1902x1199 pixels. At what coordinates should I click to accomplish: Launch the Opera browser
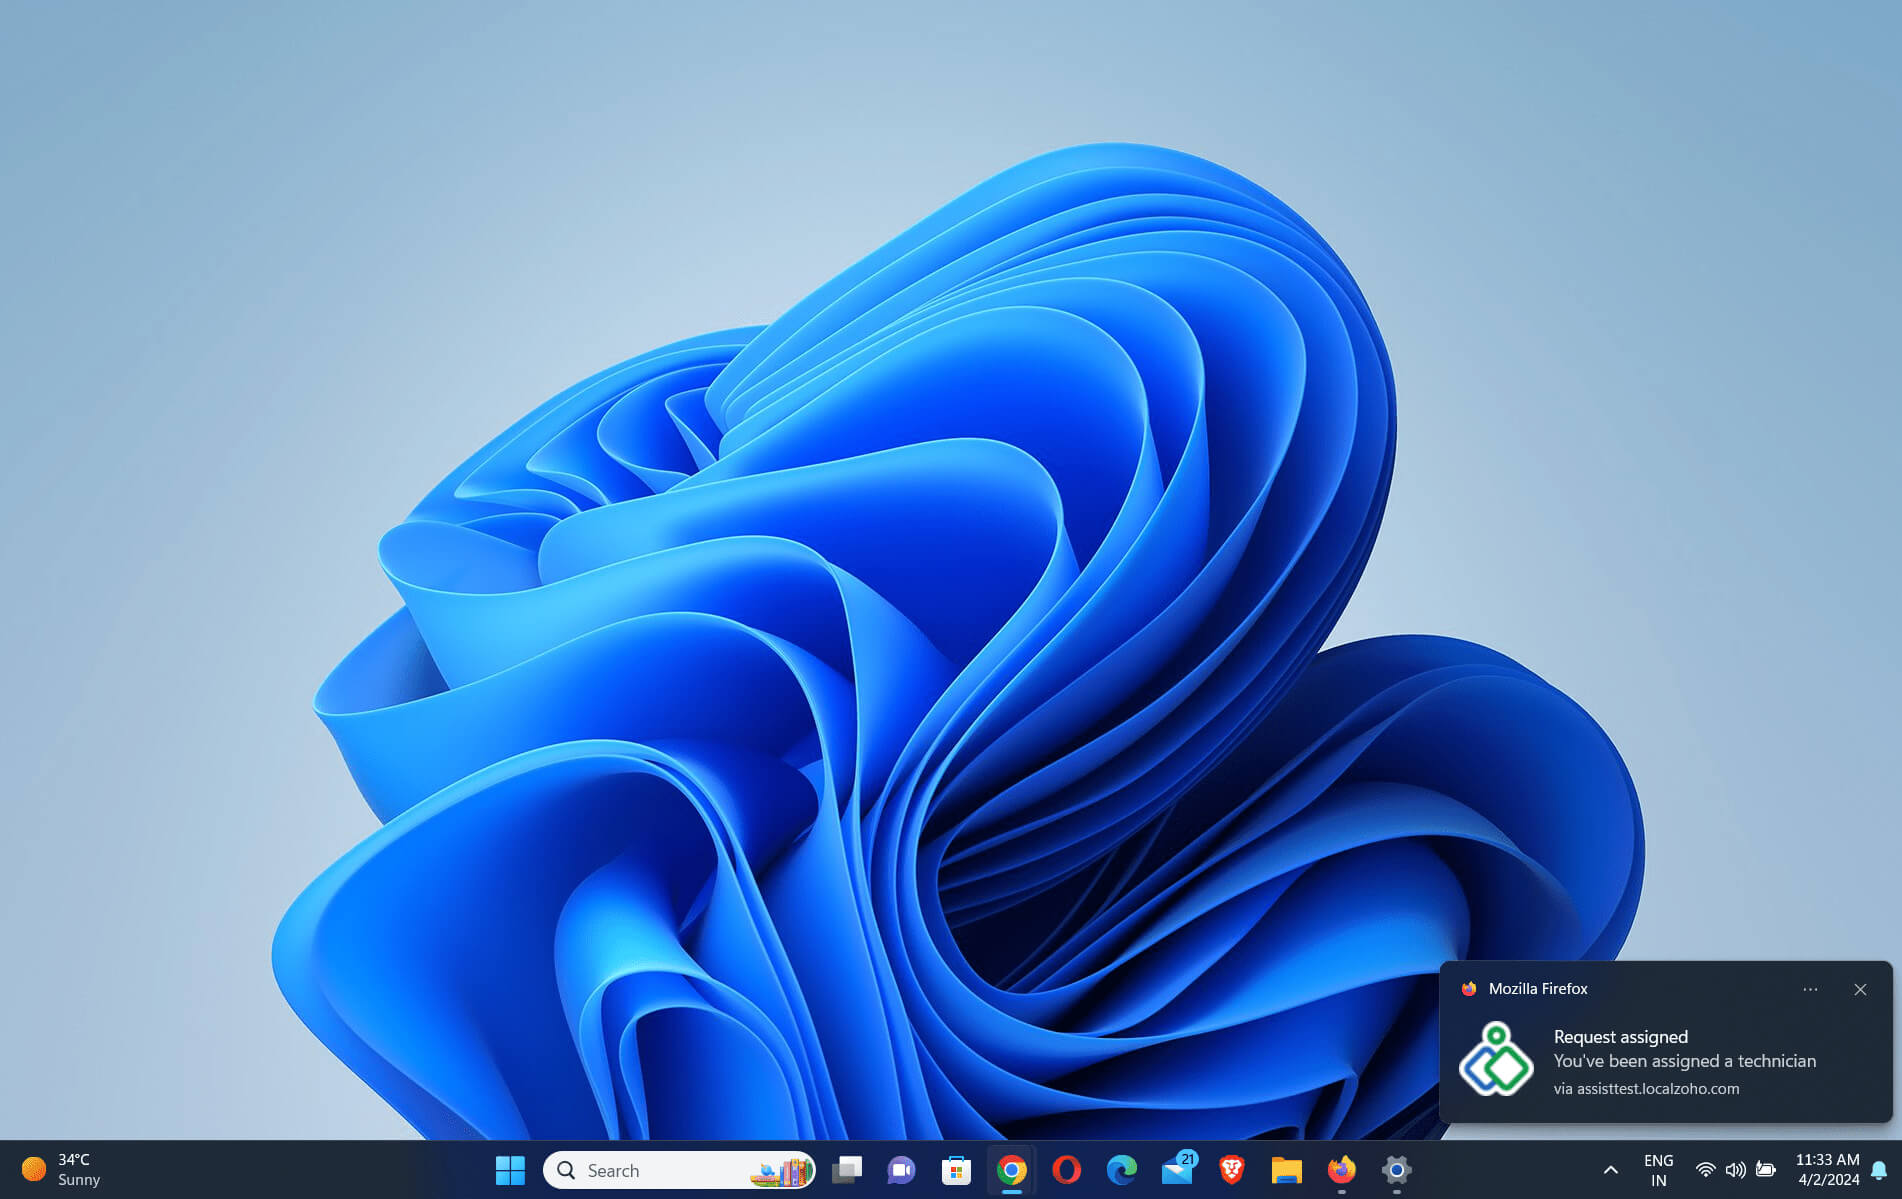1066,1170
